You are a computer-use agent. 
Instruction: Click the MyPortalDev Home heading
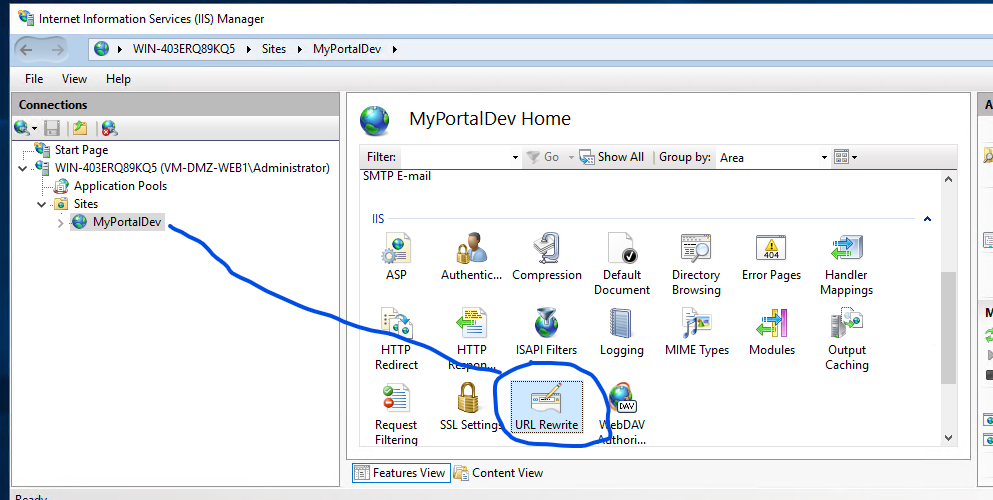(x=490, y=119)
